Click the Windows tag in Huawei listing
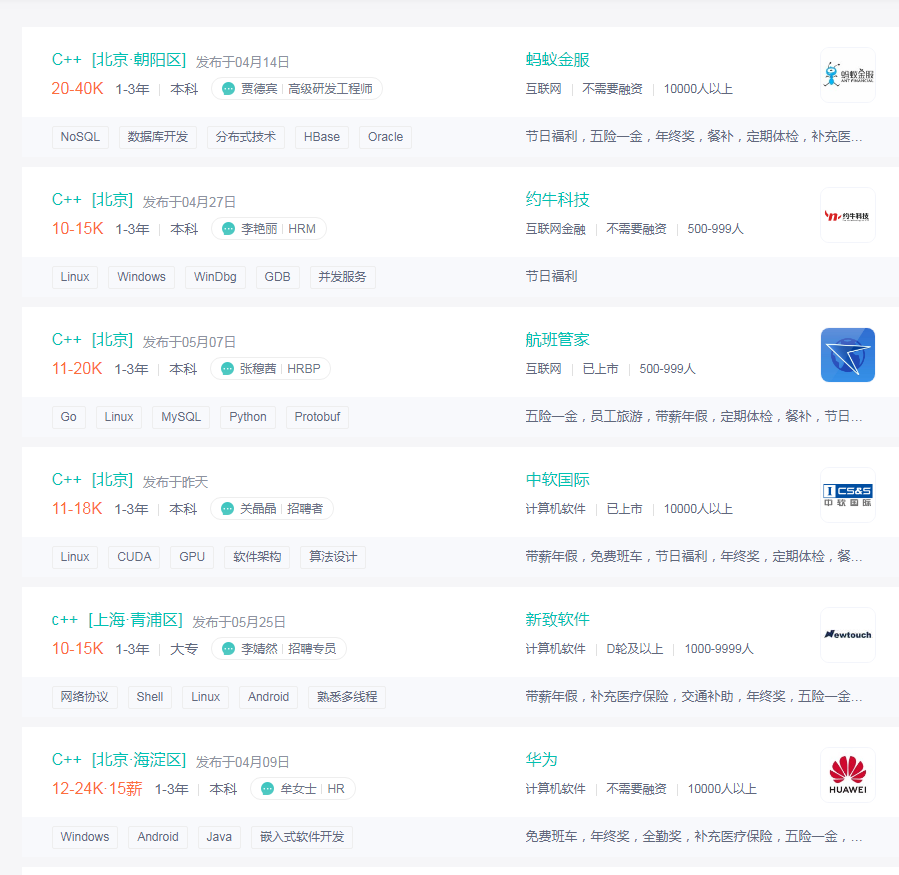This screenshot has width=899, height=875. point(85,837)
